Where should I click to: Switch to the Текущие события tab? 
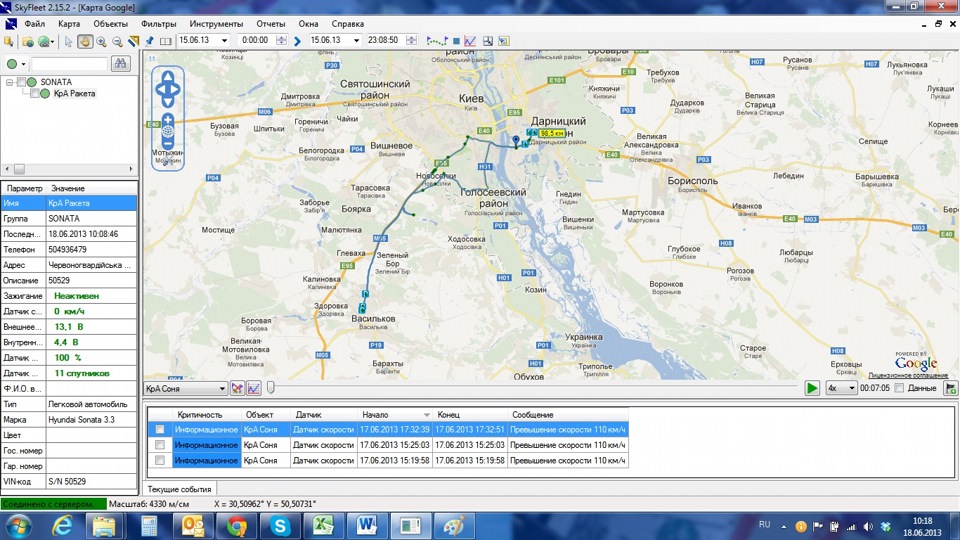click(179, 489)
